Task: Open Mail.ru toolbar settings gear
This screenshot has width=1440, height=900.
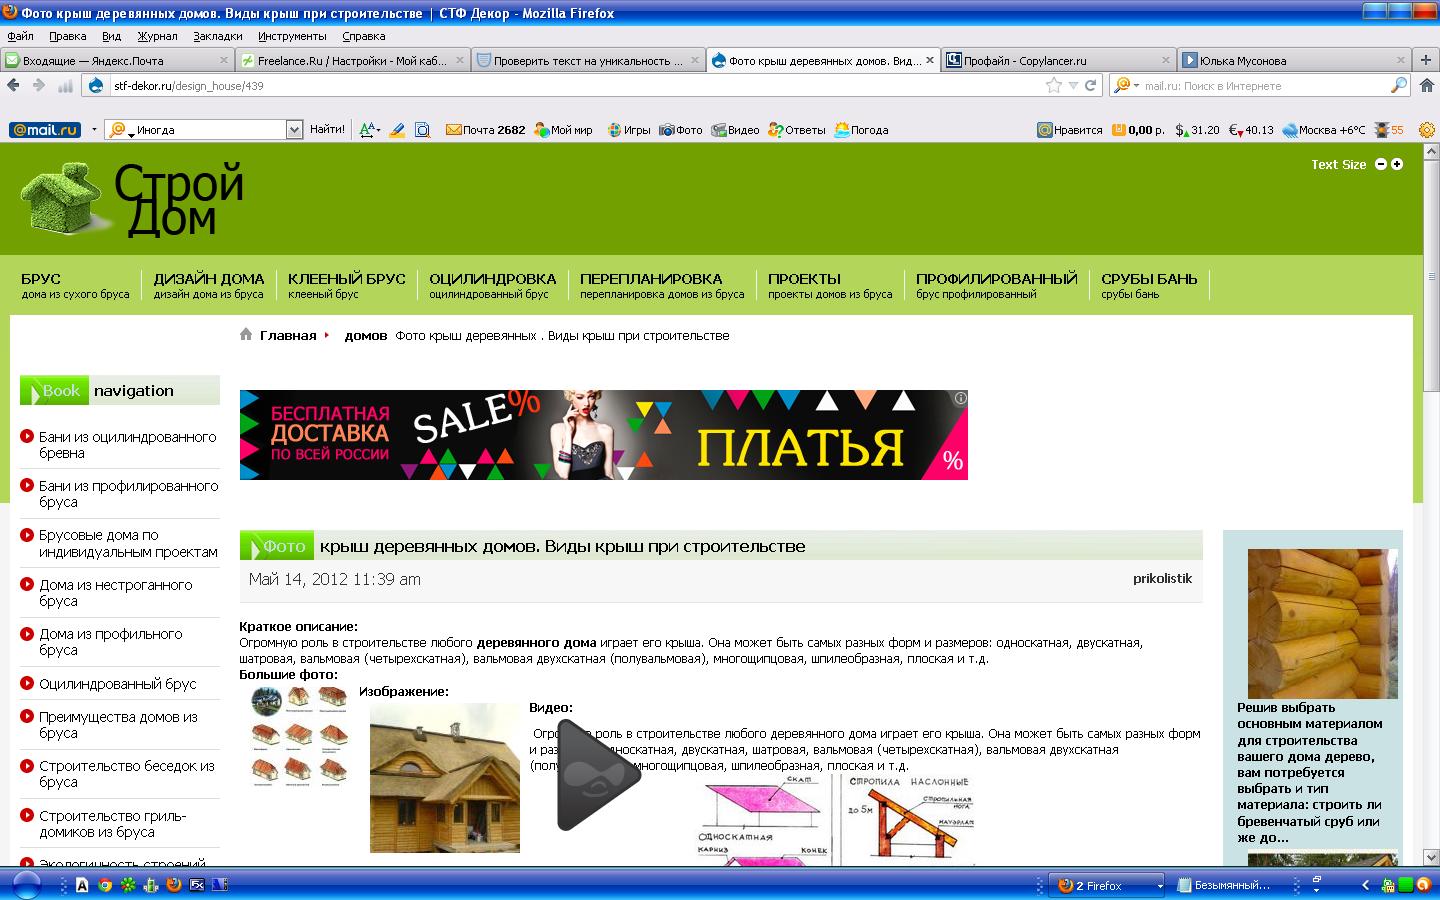Action: click(x=1426, y=130)
